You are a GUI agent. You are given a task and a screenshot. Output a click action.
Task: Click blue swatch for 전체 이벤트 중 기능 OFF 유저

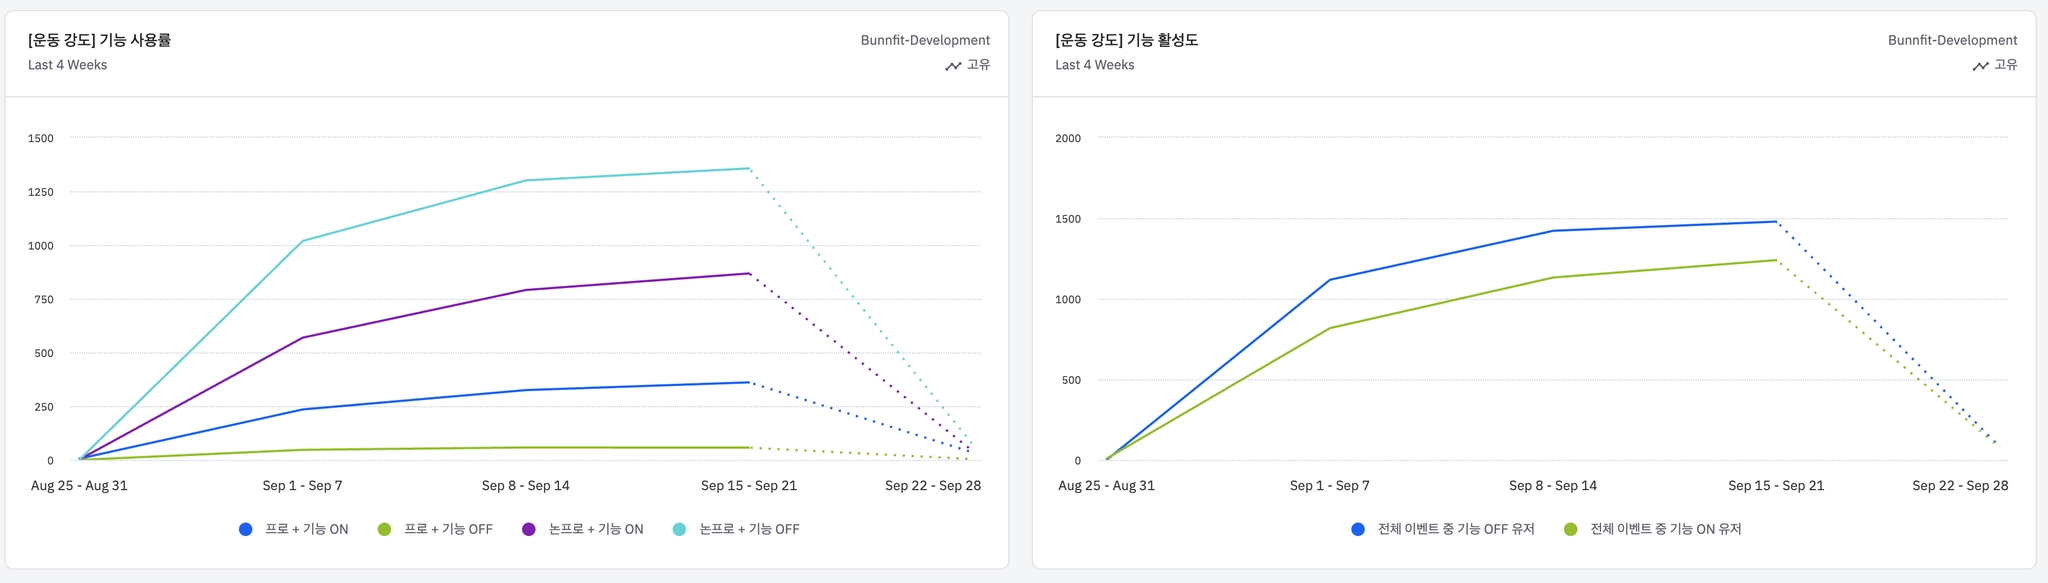point(1358,529)
